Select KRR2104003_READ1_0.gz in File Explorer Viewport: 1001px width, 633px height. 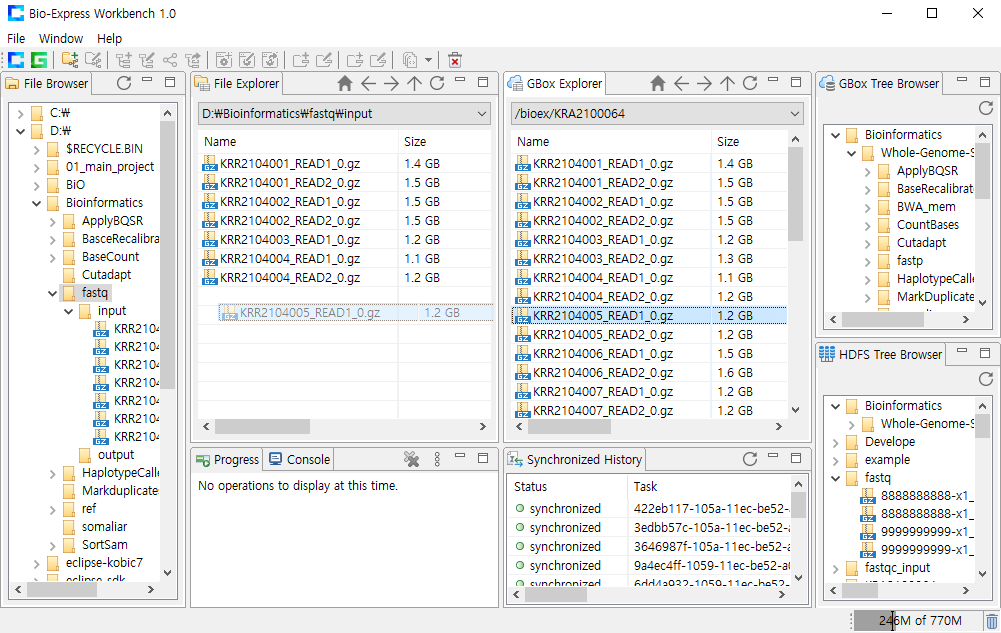(290, 239)
